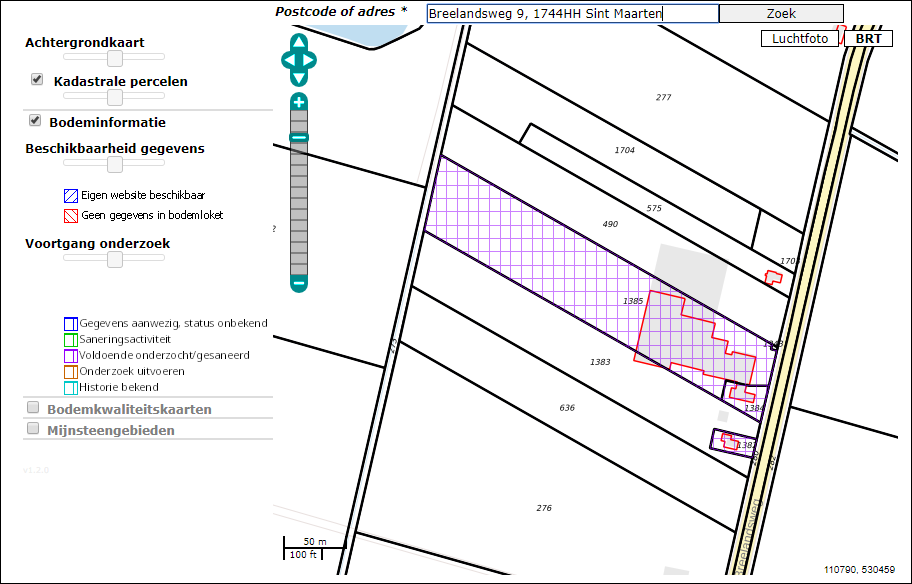Click the Voortgang onderzoek slider handle
This screenshot has width=912, height=584.
tap(115, 259)
